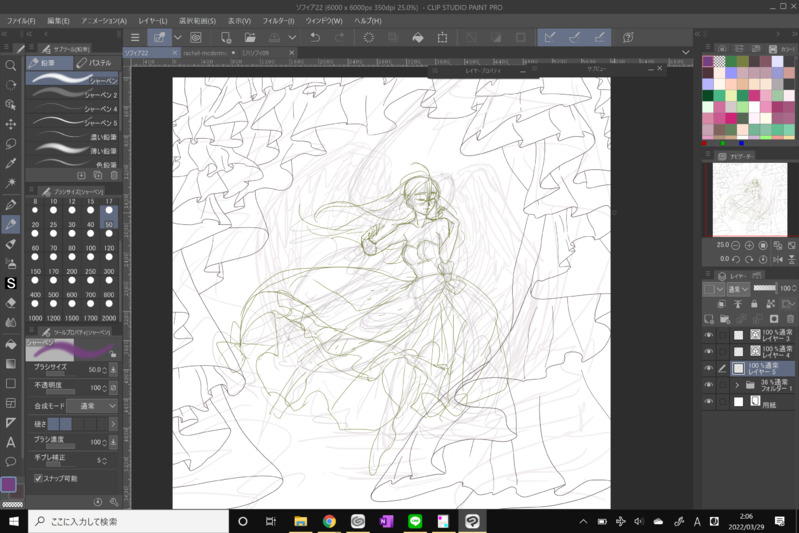Click the purple main color swatch

pyautogui.click(x=9, y=485)
